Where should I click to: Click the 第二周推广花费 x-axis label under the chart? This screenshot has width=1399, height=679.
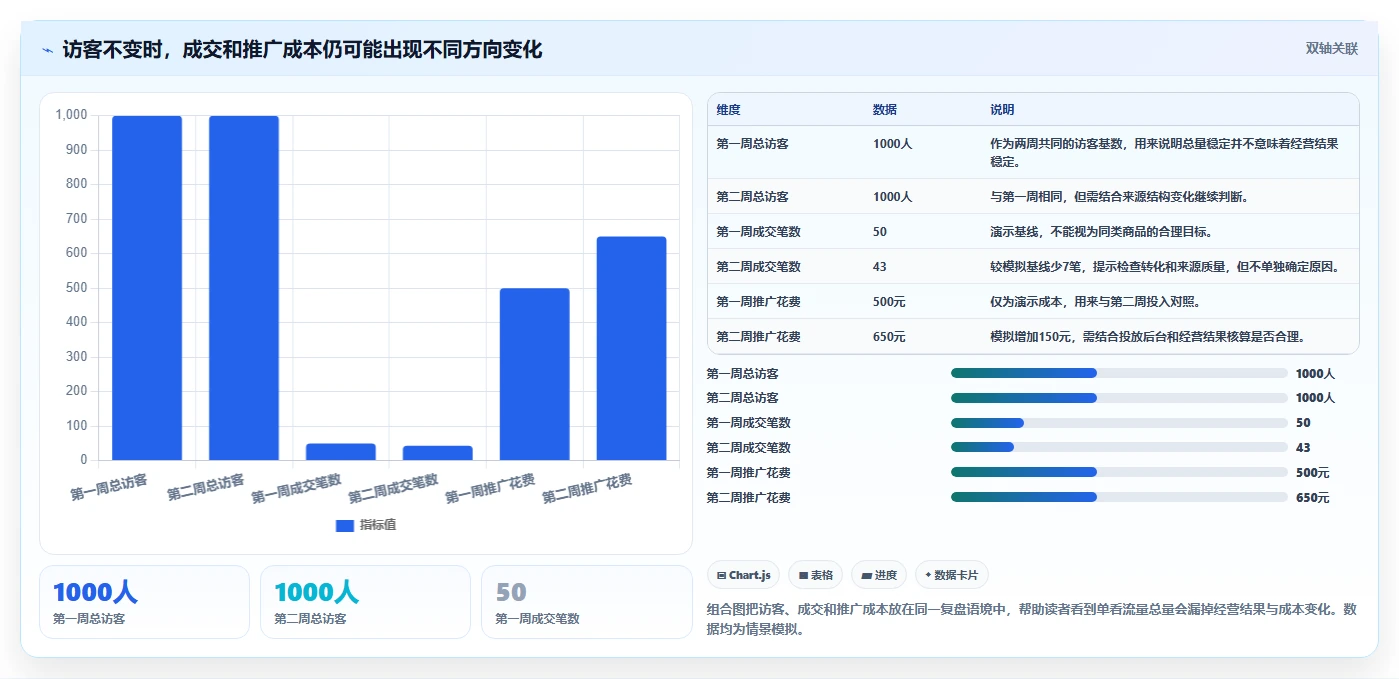(587, 489)
